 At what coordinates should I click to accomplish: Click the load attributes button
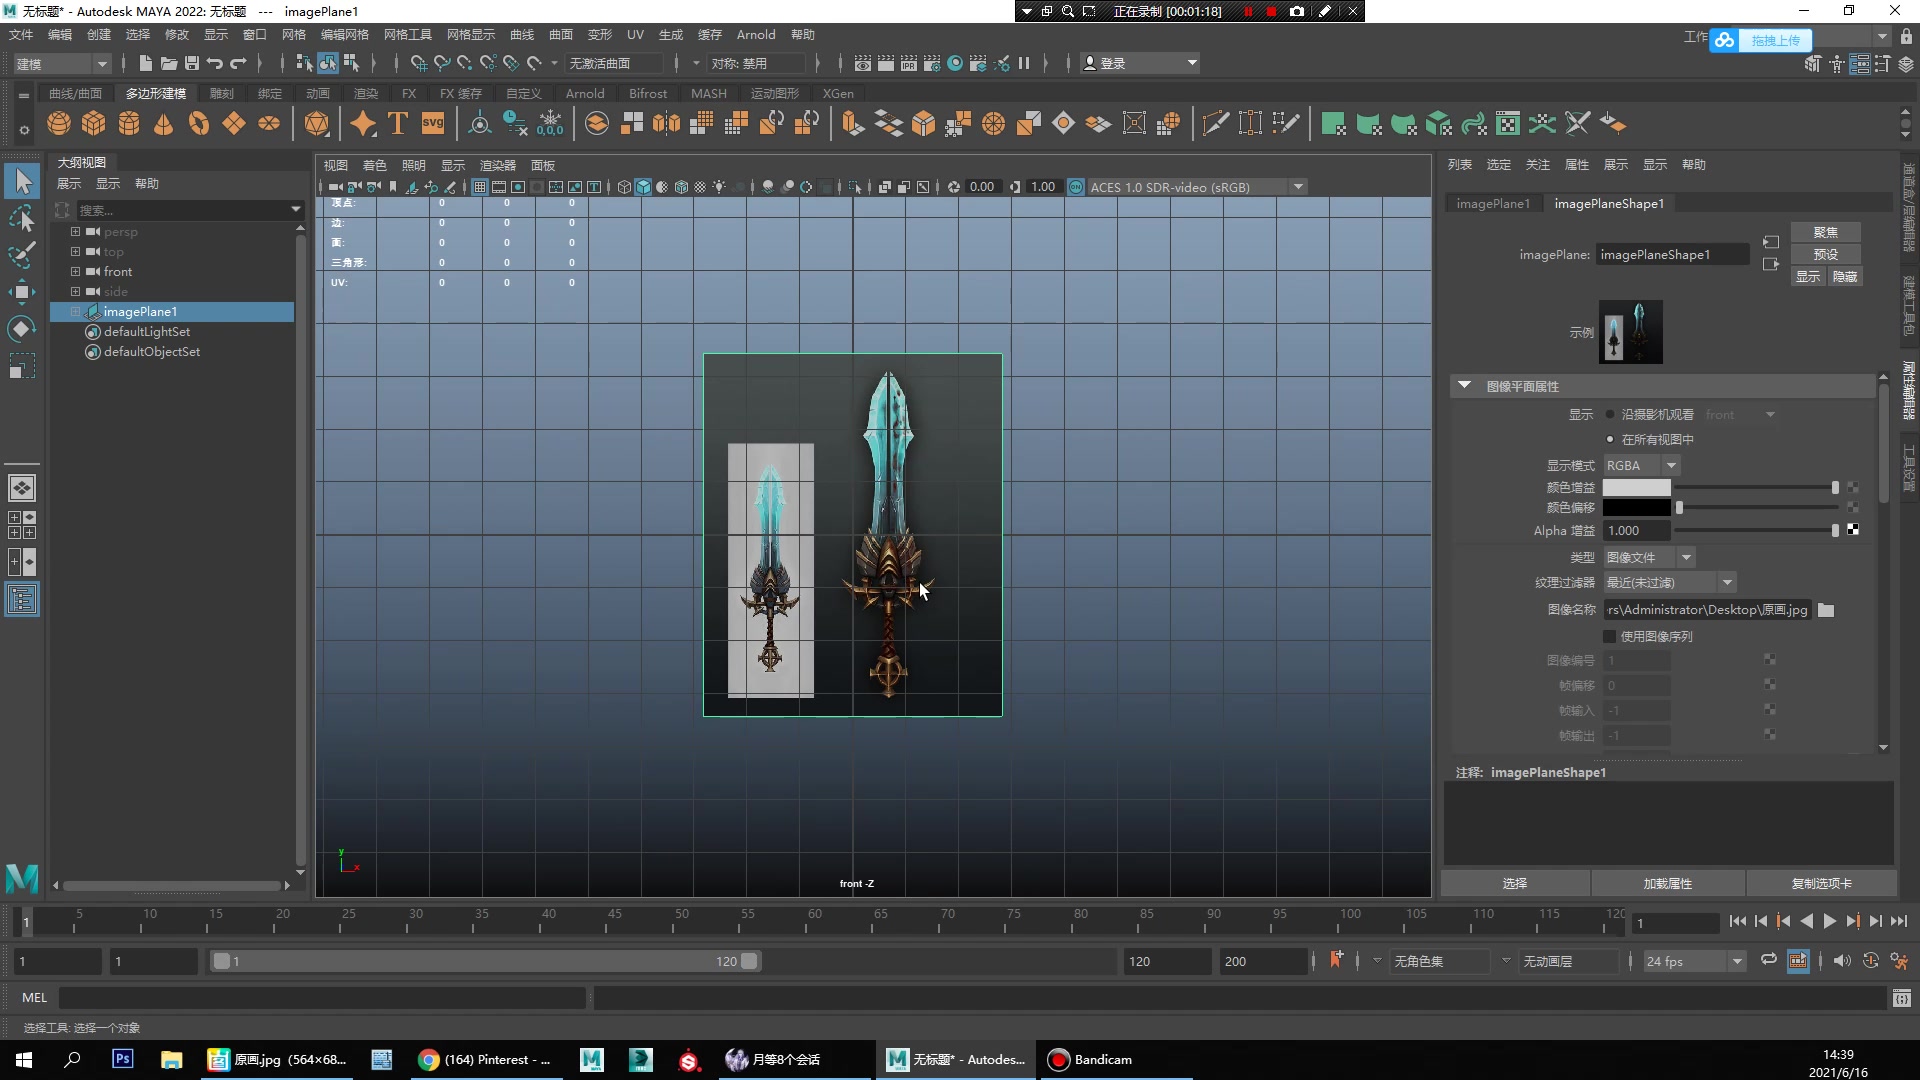[x=1667, y=884]
